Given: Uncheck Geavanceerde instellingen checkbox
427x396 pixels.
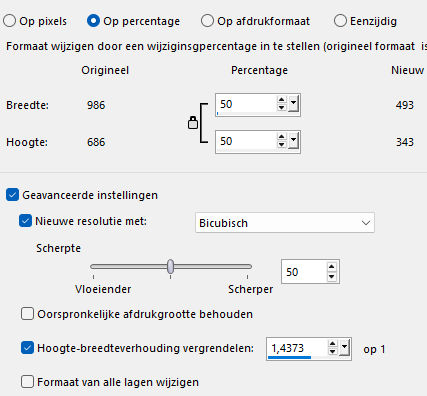Looking at the screenshot, I should 12,195.
